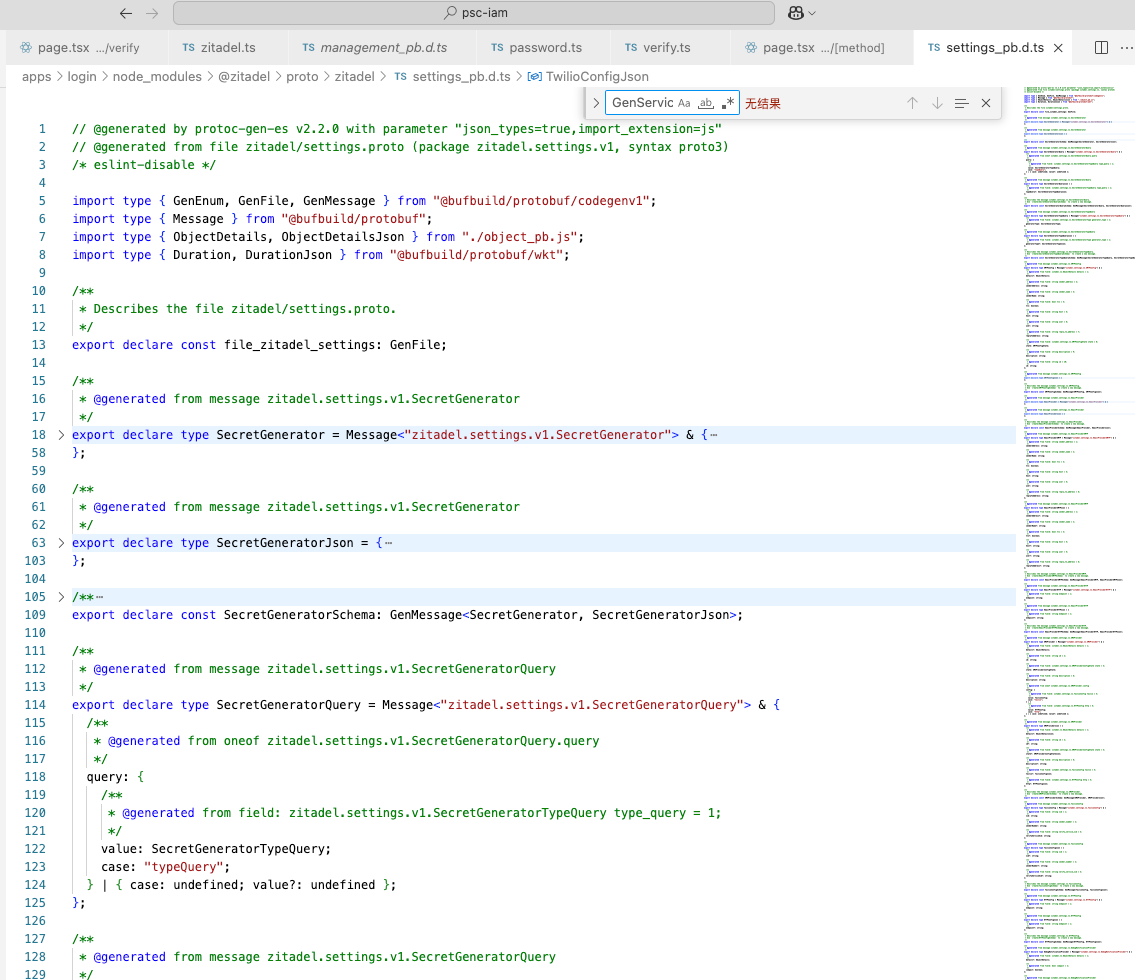Click line number 114 in the gutter
Screen dimensions: 1135x980
[35, 705]
